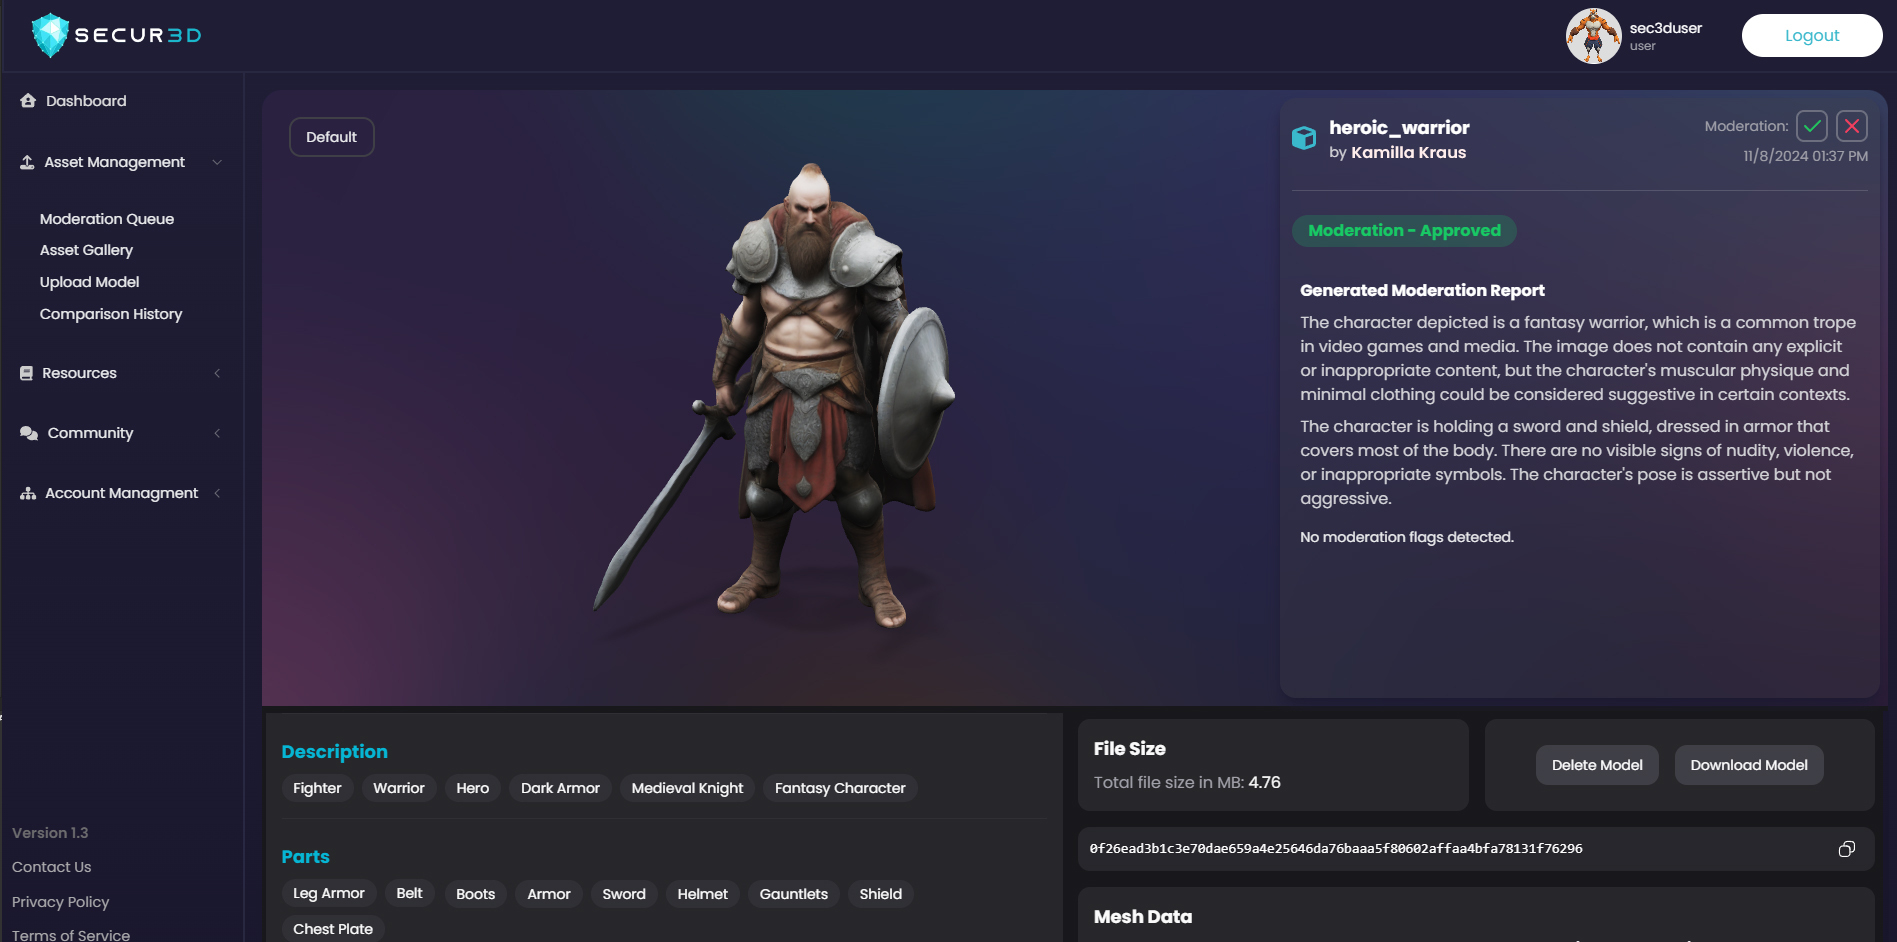The image size is (1897, 942).
Task: View the Comparison History
Action: click(x=111, y=314)
